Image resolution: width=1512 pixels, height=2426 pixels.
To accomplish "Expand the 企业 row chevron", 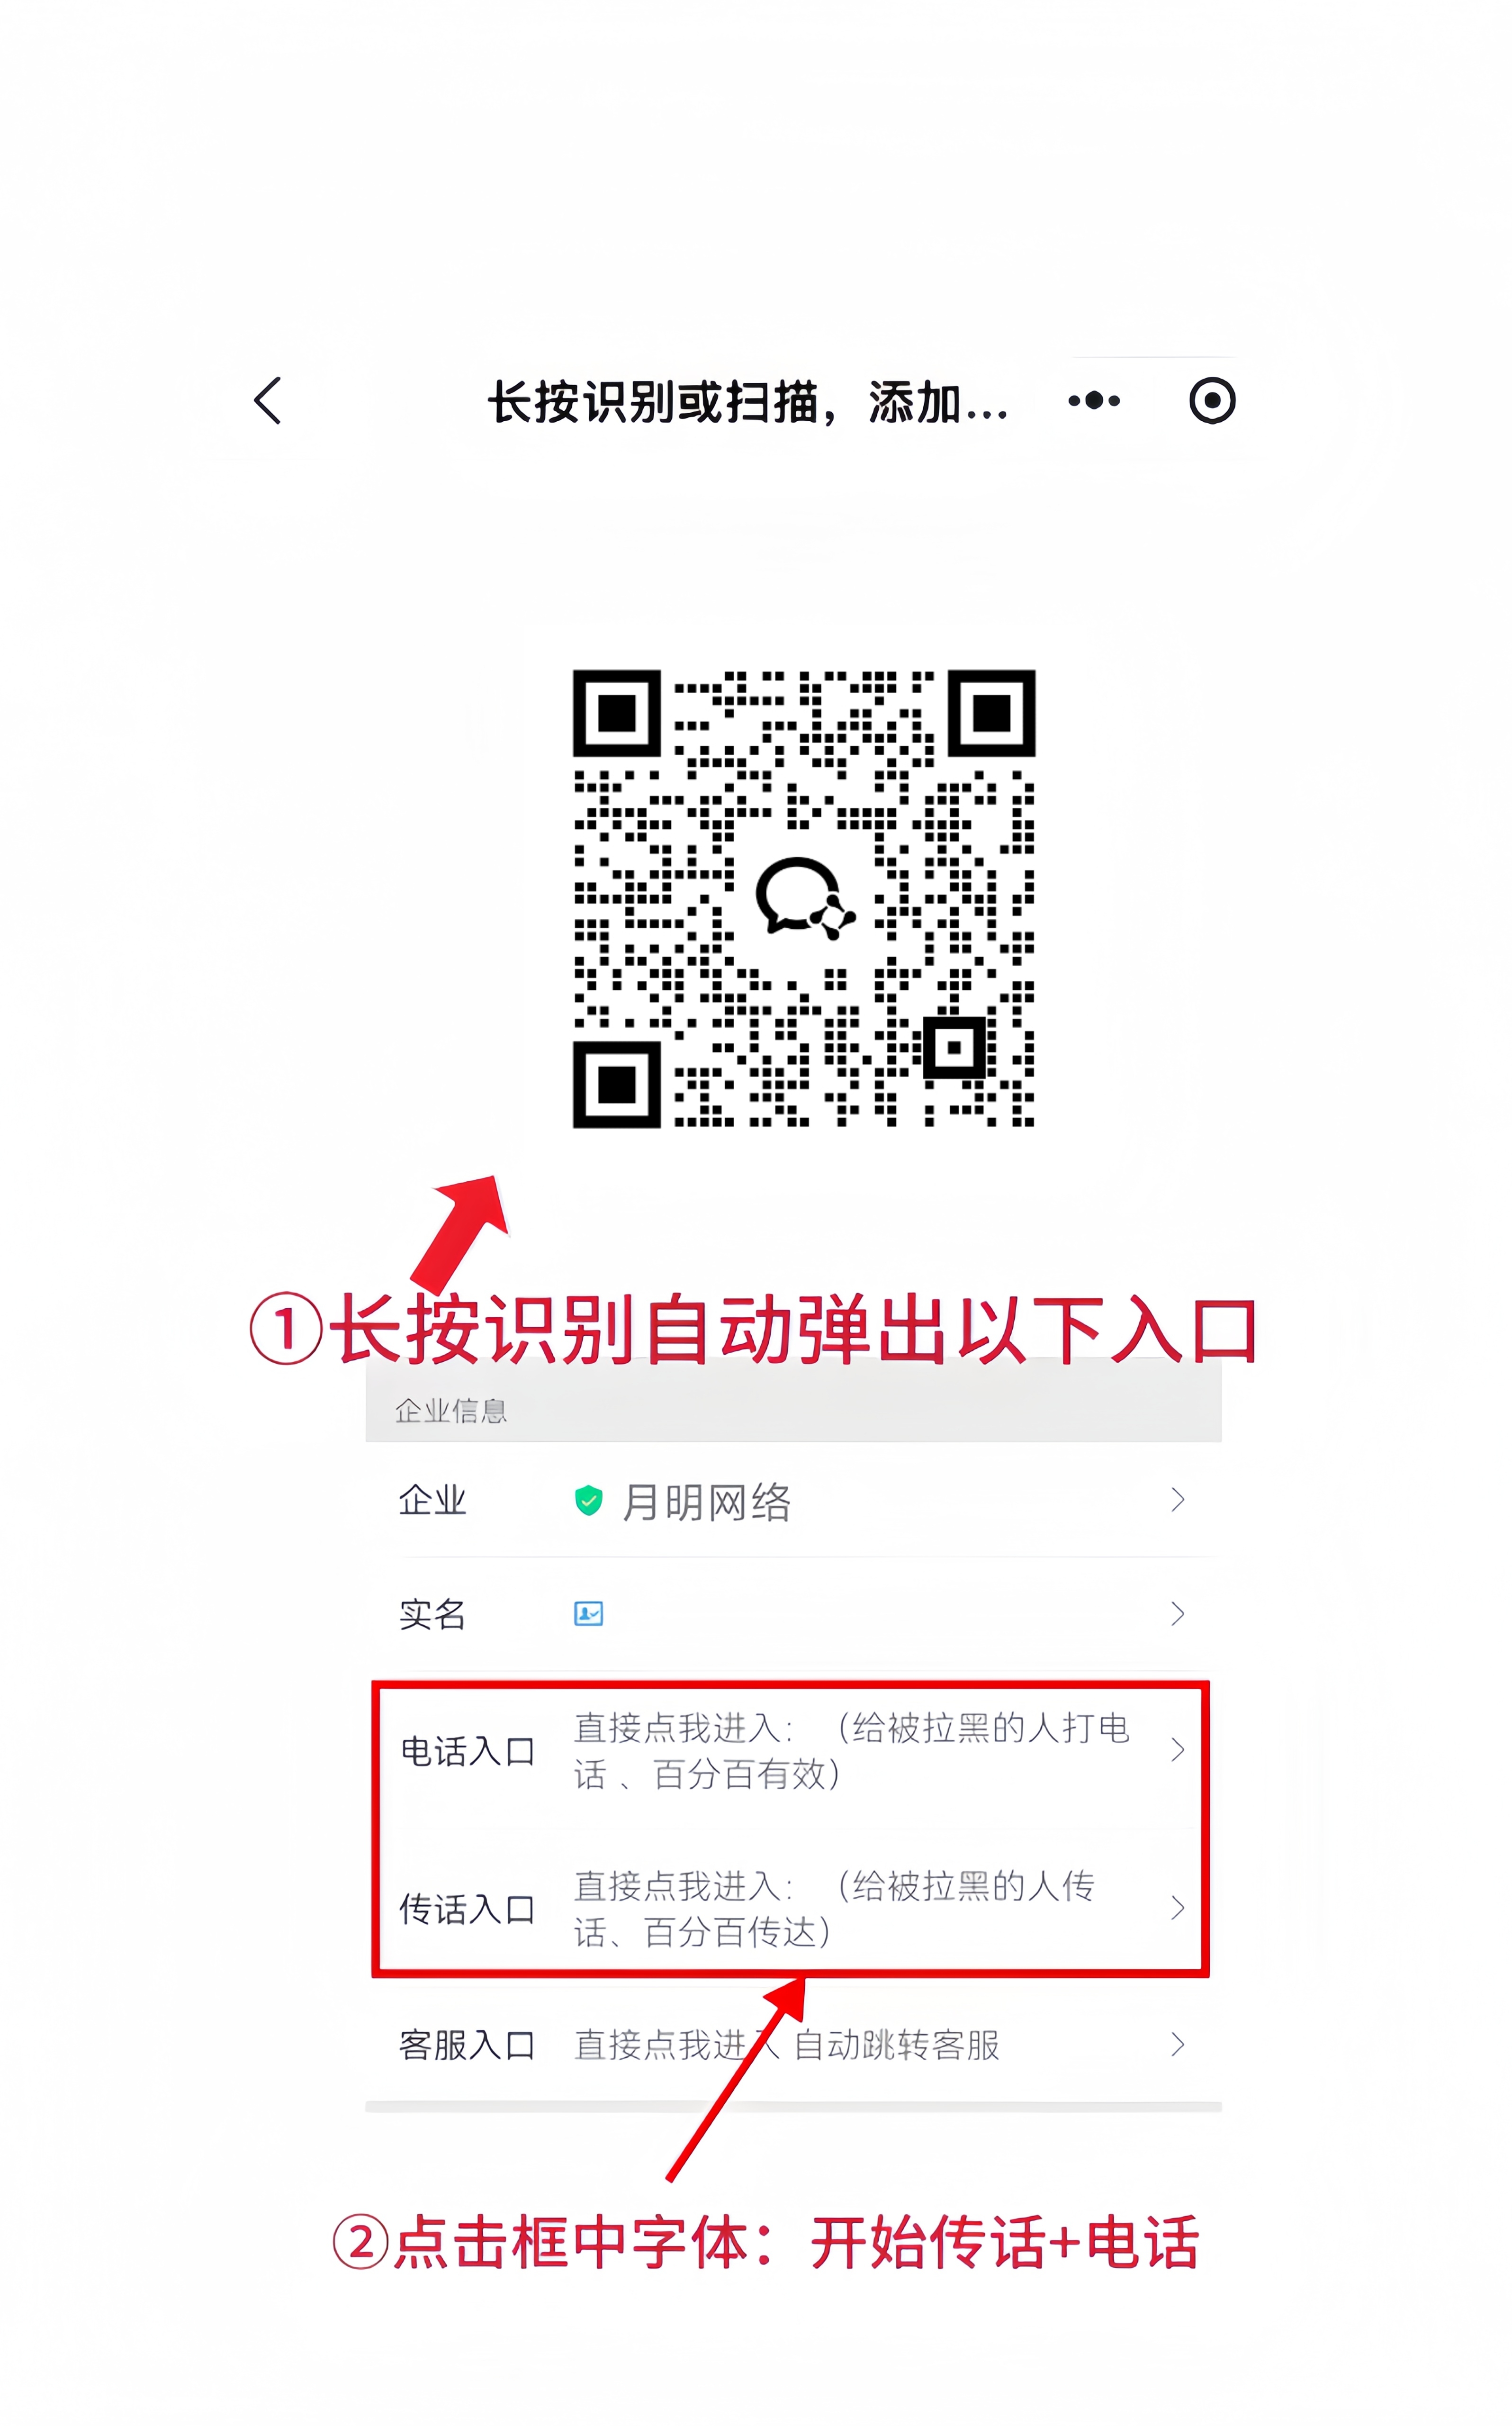I will pyautogui.click(x=1177, y=1499).
